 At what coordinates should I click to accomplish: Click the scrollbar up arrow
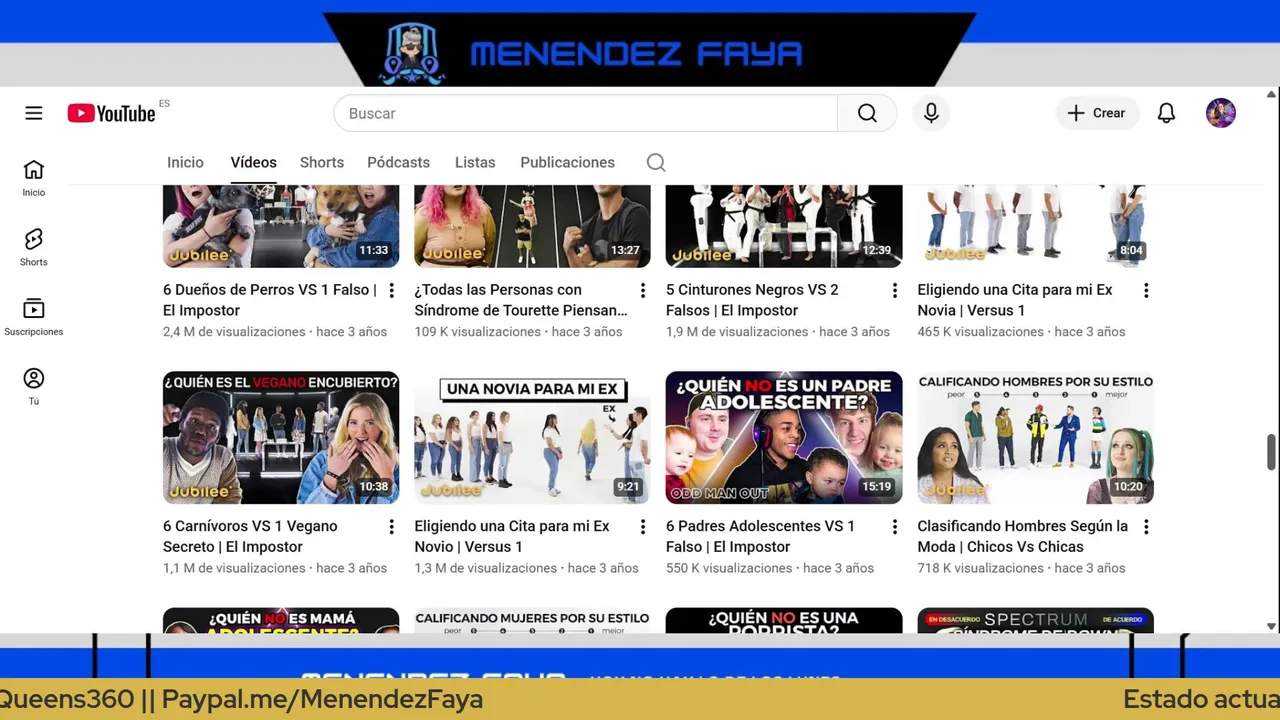point(1272,94)
